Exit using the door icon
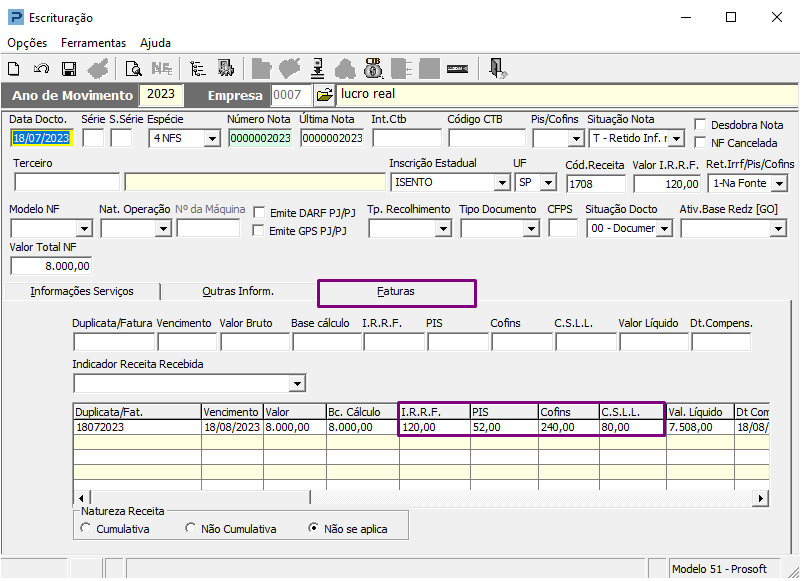Screen dimensions: 802x581 (x=497, y=69)
